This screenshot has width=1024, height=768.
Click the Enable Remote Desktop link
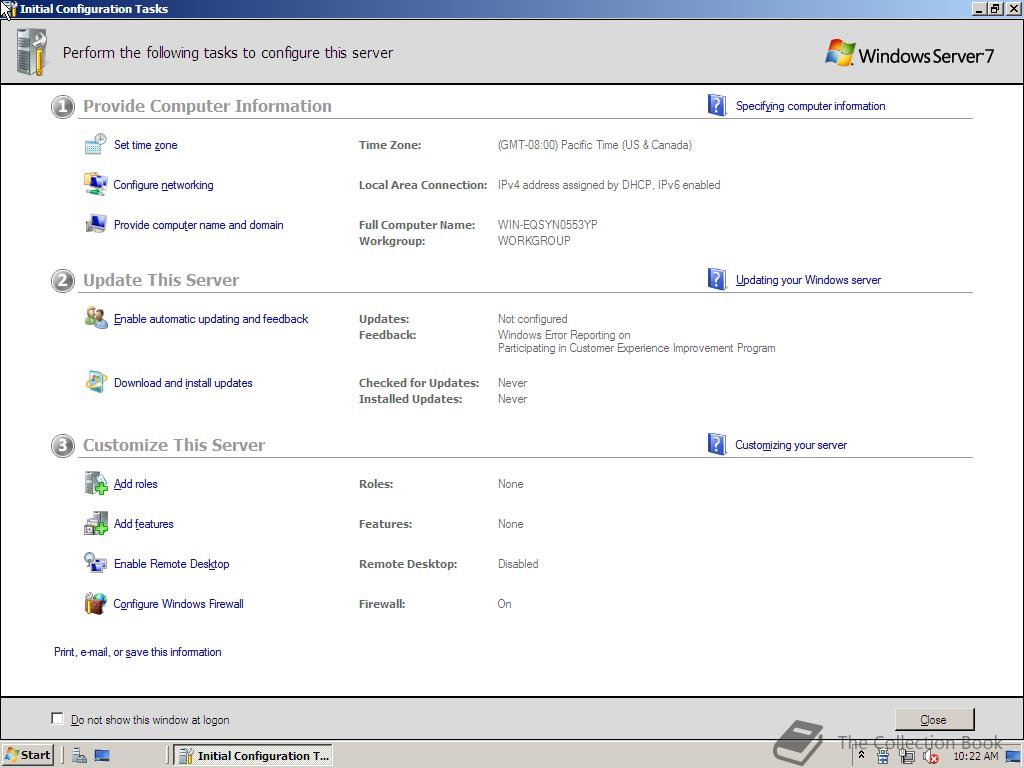(172, 564)
